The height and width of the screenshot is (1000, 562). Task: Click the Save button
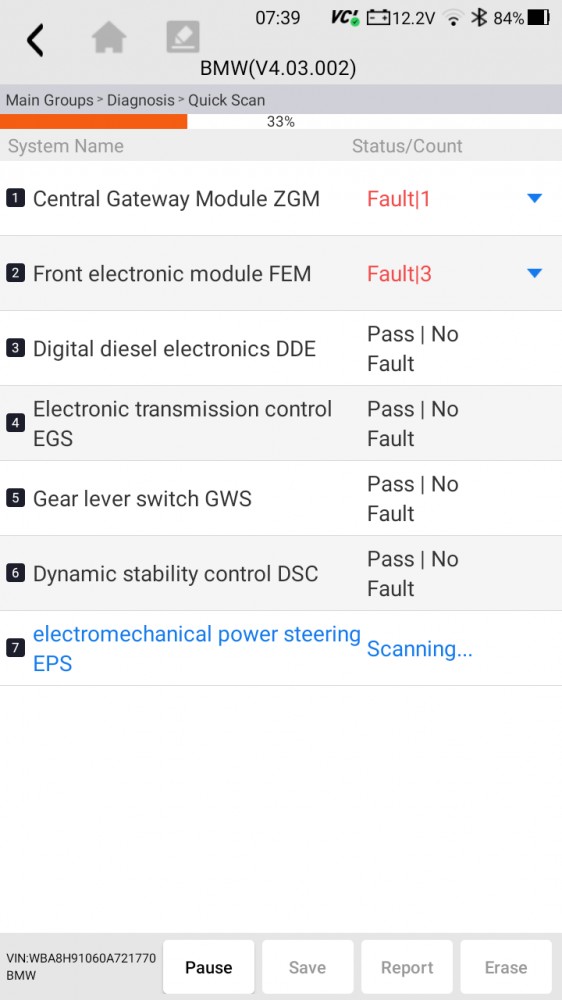pyautogui.click(x=307, y=967)
